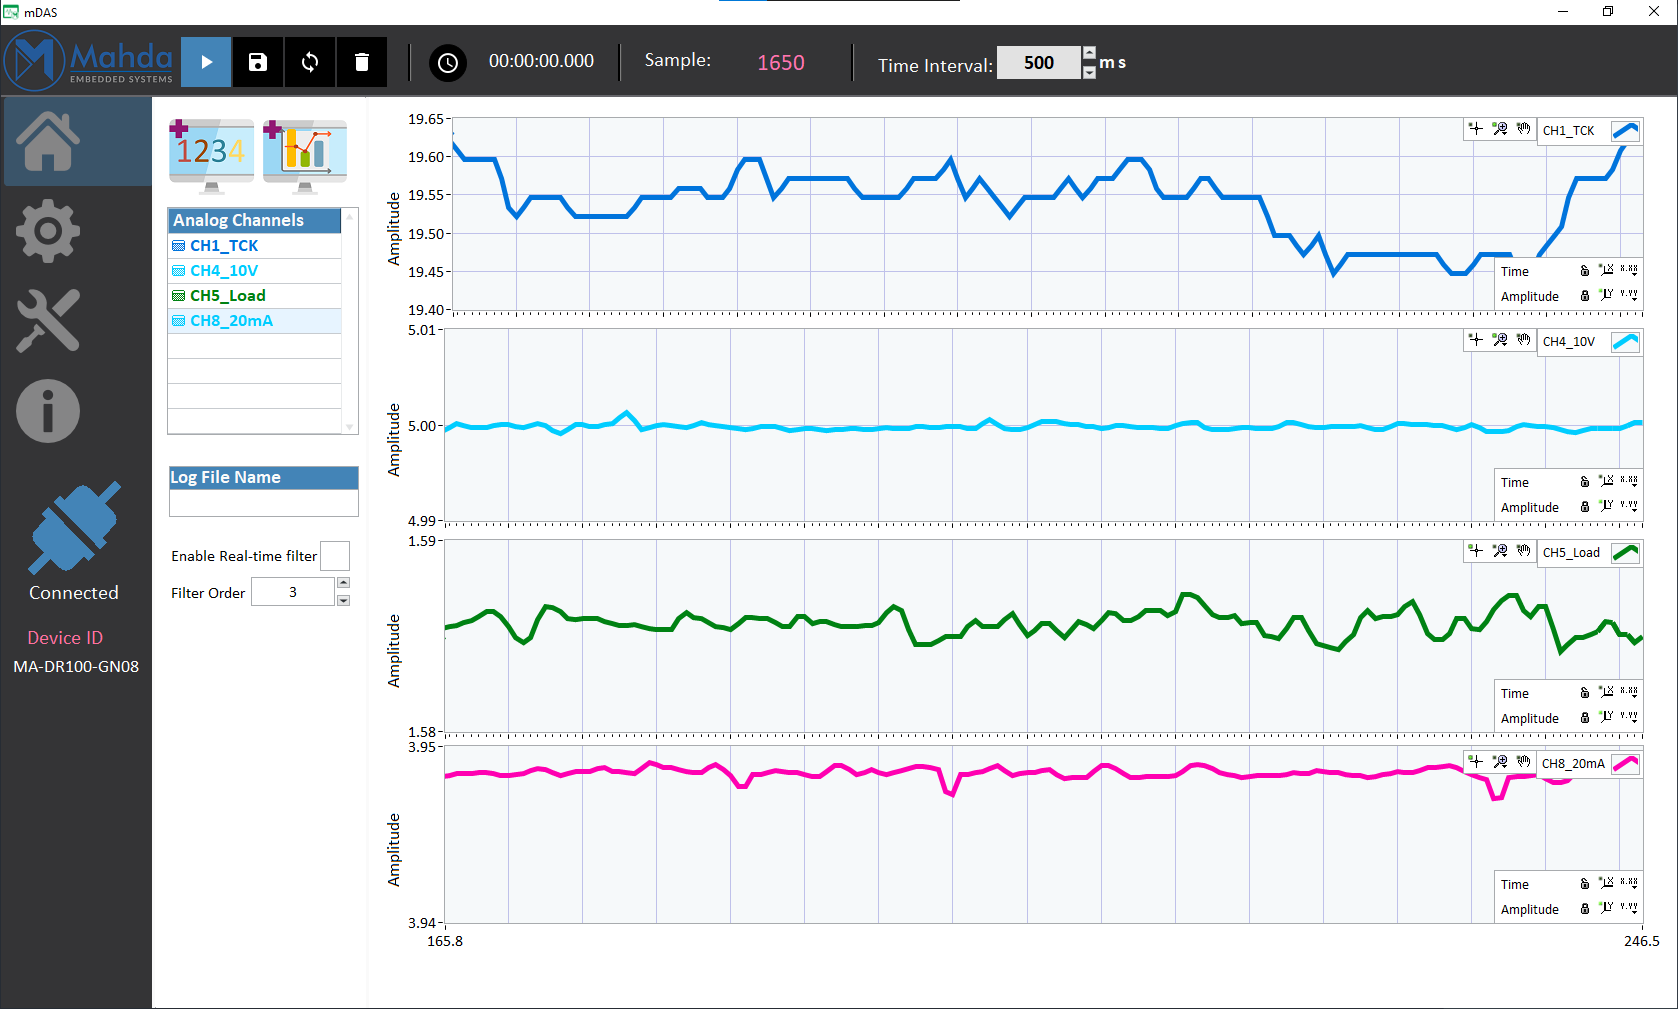Screen dimensions: 1678x1009
Task: Increment the Filter Order value
Action: click(x=343, y=583)
